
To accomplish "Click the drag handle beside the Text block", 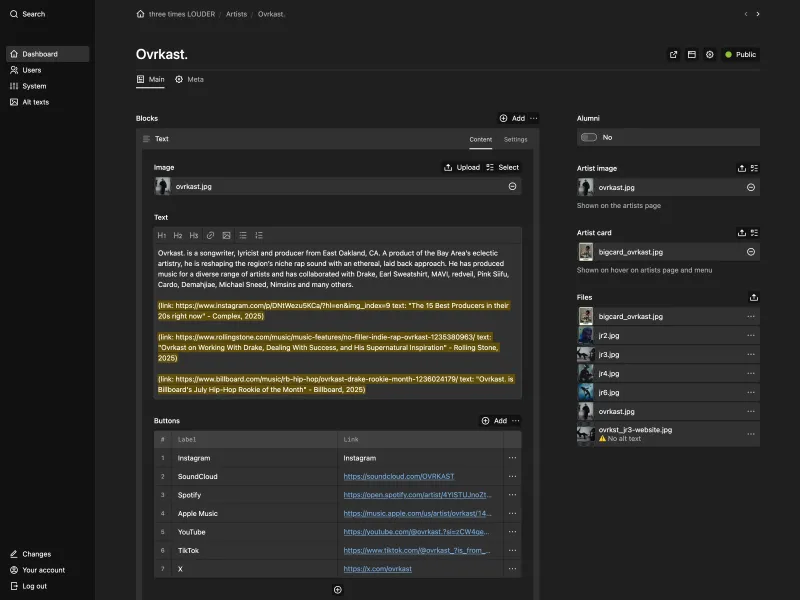I will (143, 138).
